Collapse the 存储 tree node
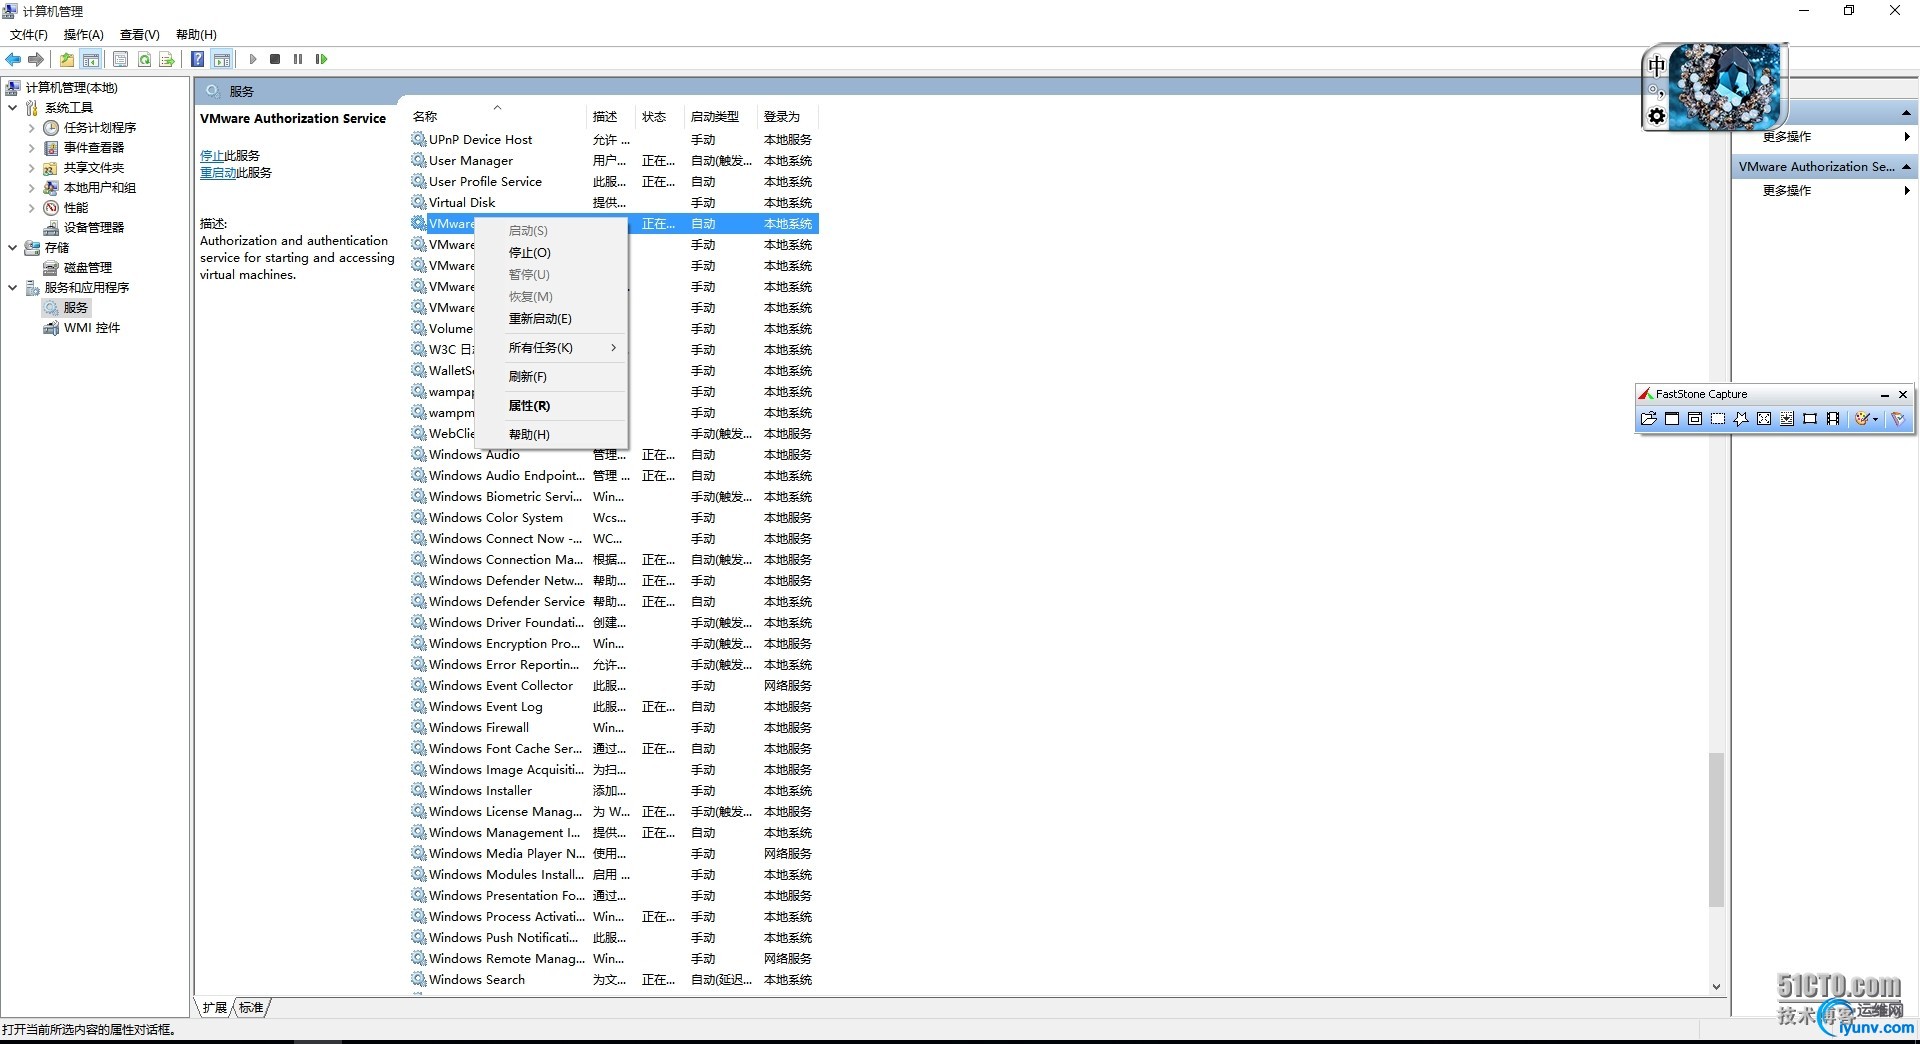The height and width of the screenshot is (1044, 1920). [12, 248]
